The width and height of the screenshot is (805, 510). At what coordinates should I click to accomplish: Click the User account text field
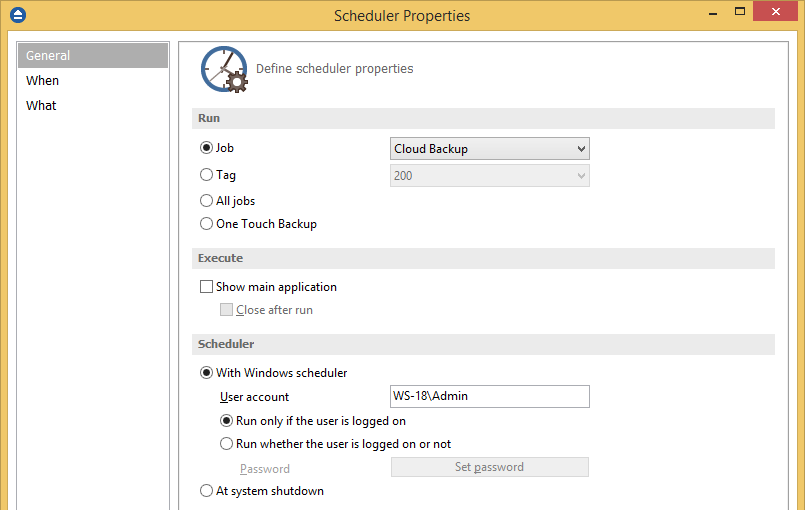[489, 396]
